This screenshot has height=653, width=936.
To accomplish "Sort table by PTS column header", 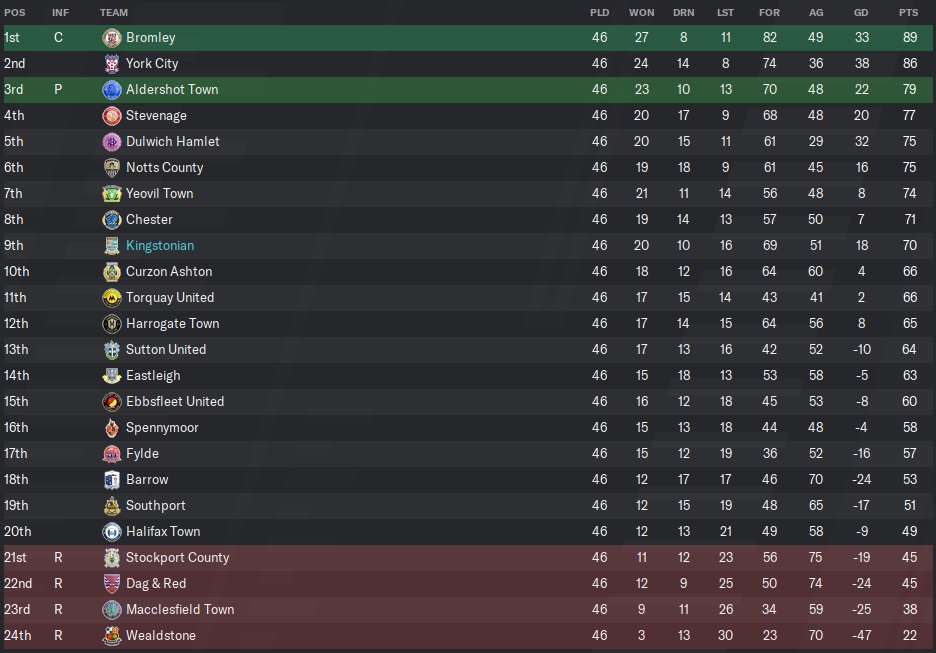I will click(908, 12).
